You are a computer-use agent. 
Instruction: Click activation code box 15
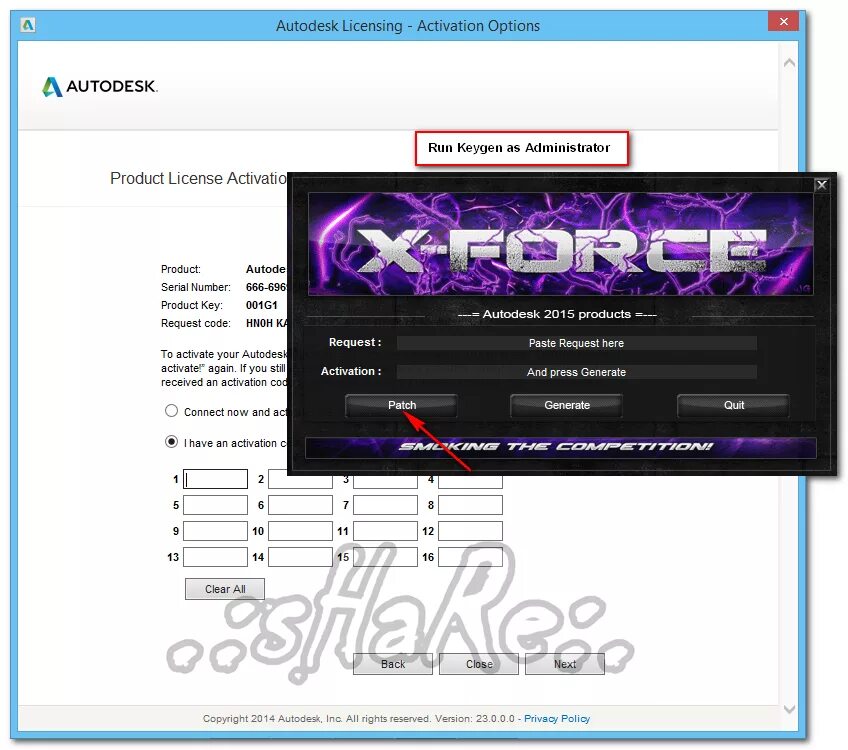385,557
